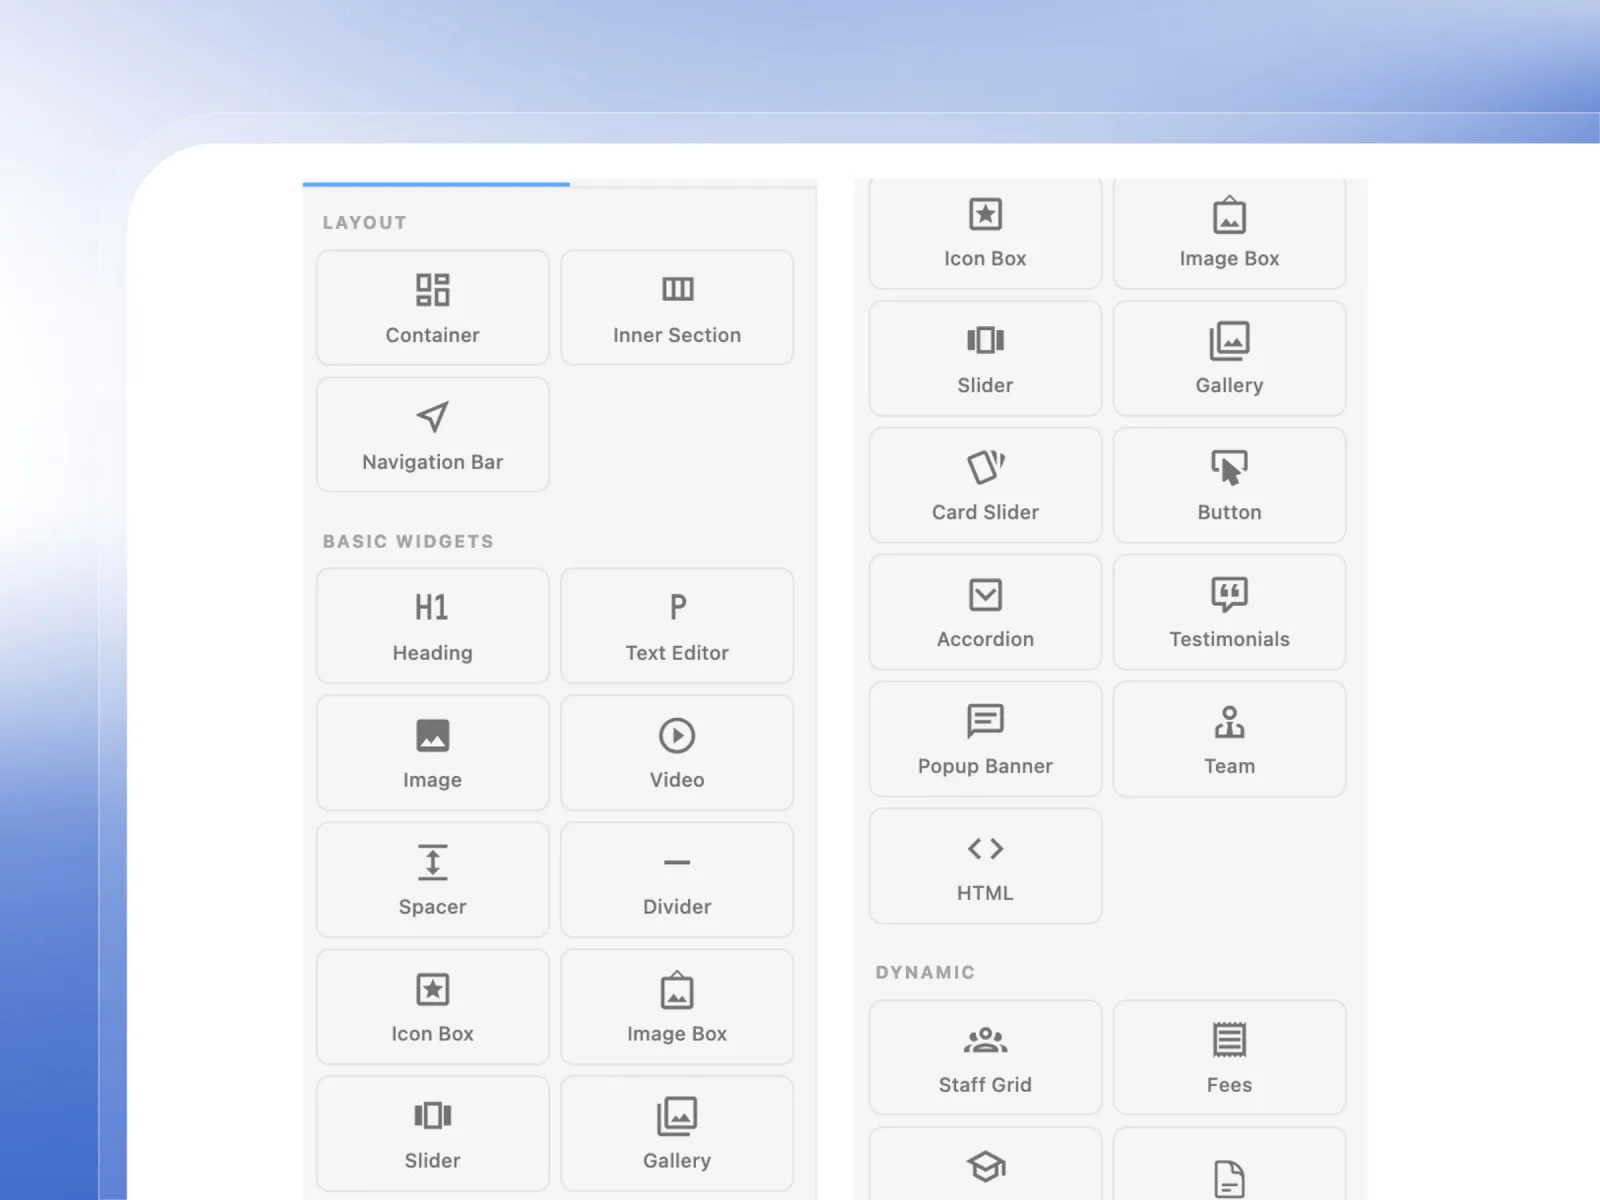
Task: Click Slider tile directly above Card Slider
Action: pos(985,358)
